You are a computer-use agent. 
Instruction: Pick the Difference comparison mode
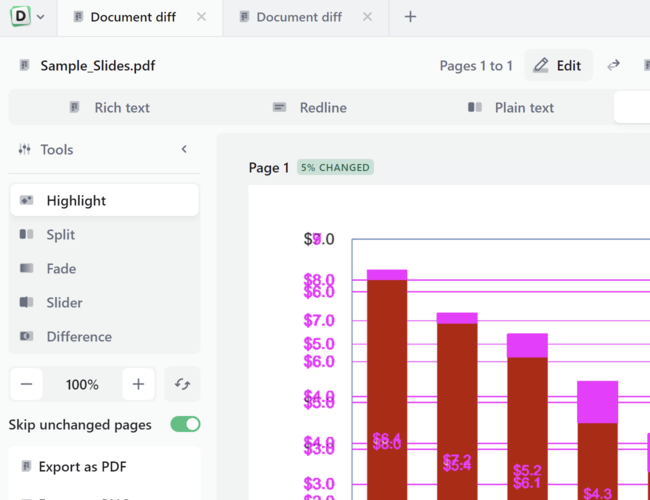pos(104,336)
